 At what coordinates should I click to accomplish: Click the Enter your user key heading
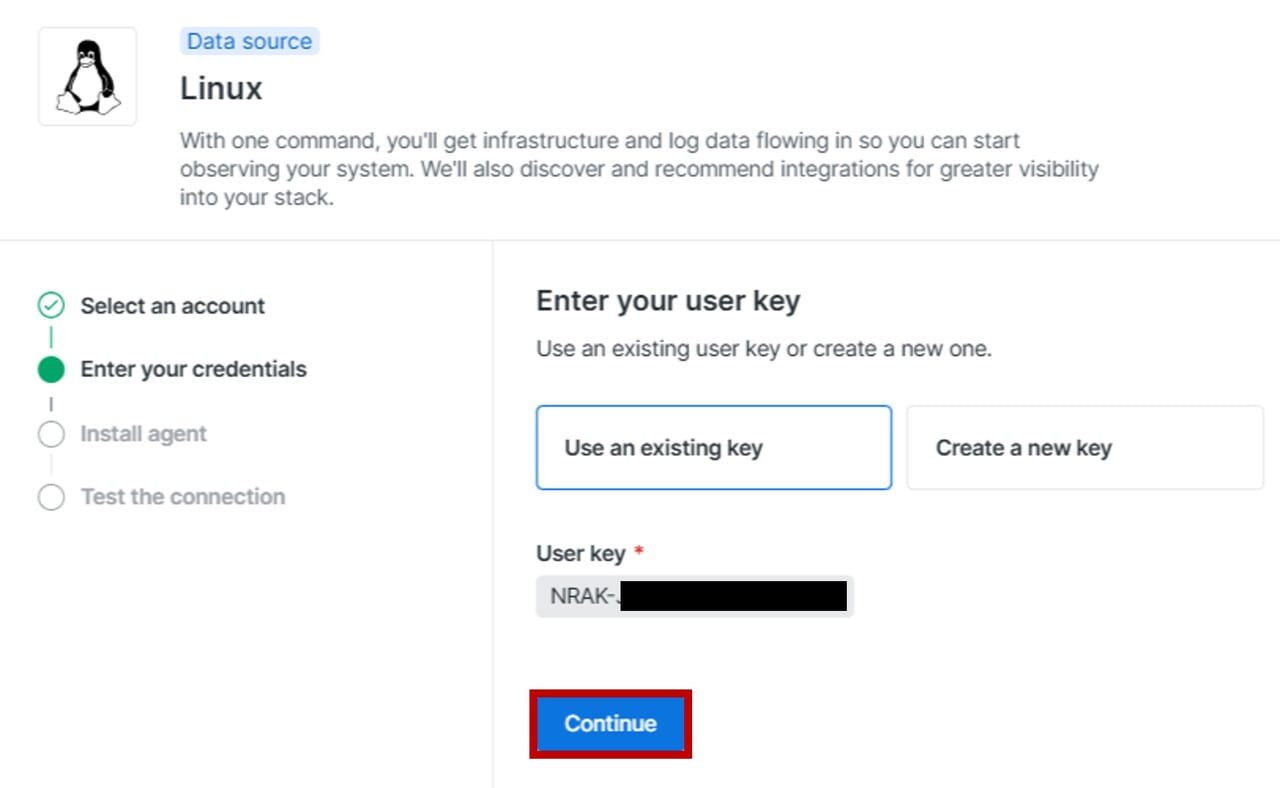tap(668, 301)
